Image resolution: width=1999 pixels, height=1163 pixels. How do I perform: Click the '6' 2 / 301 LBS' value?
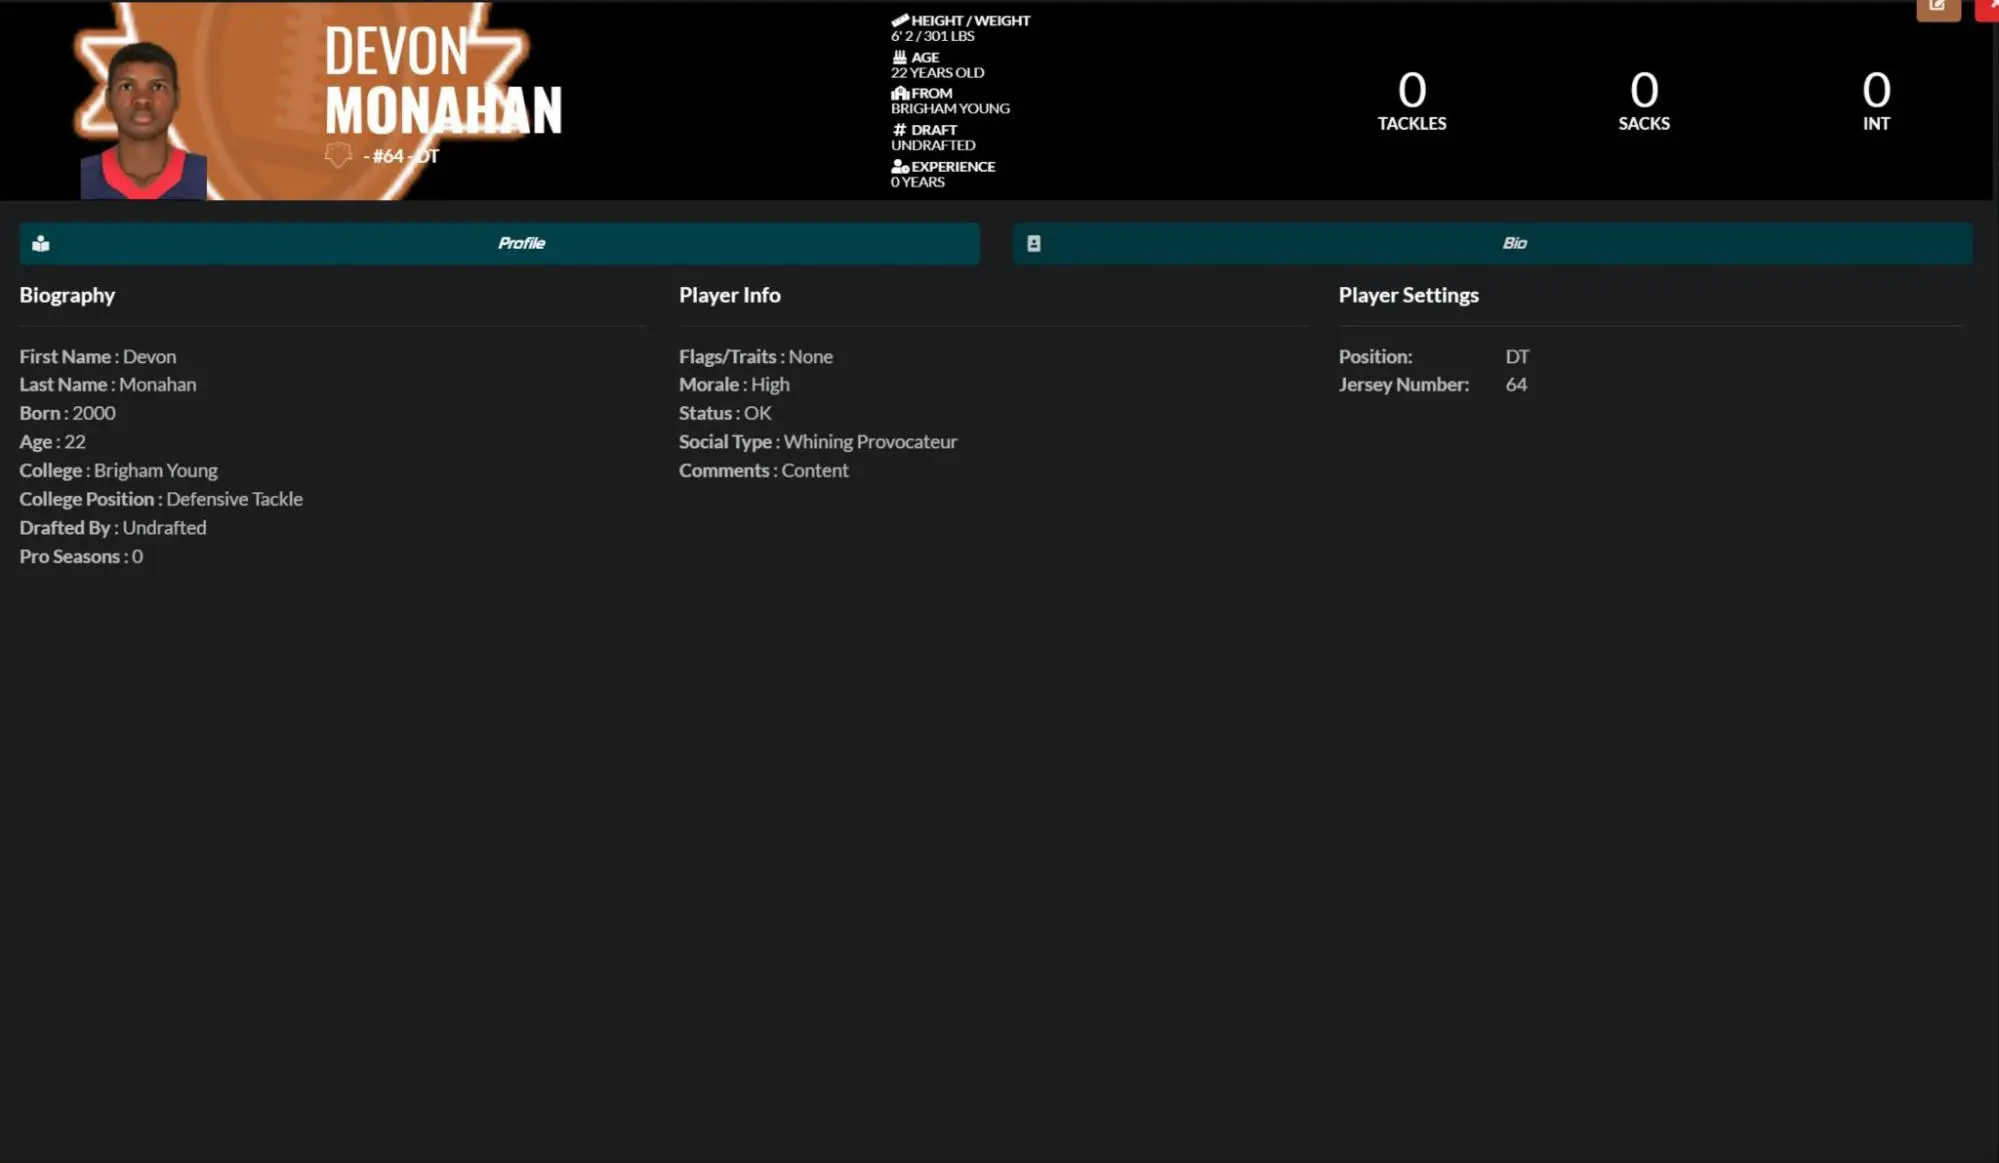click(932, 36)
